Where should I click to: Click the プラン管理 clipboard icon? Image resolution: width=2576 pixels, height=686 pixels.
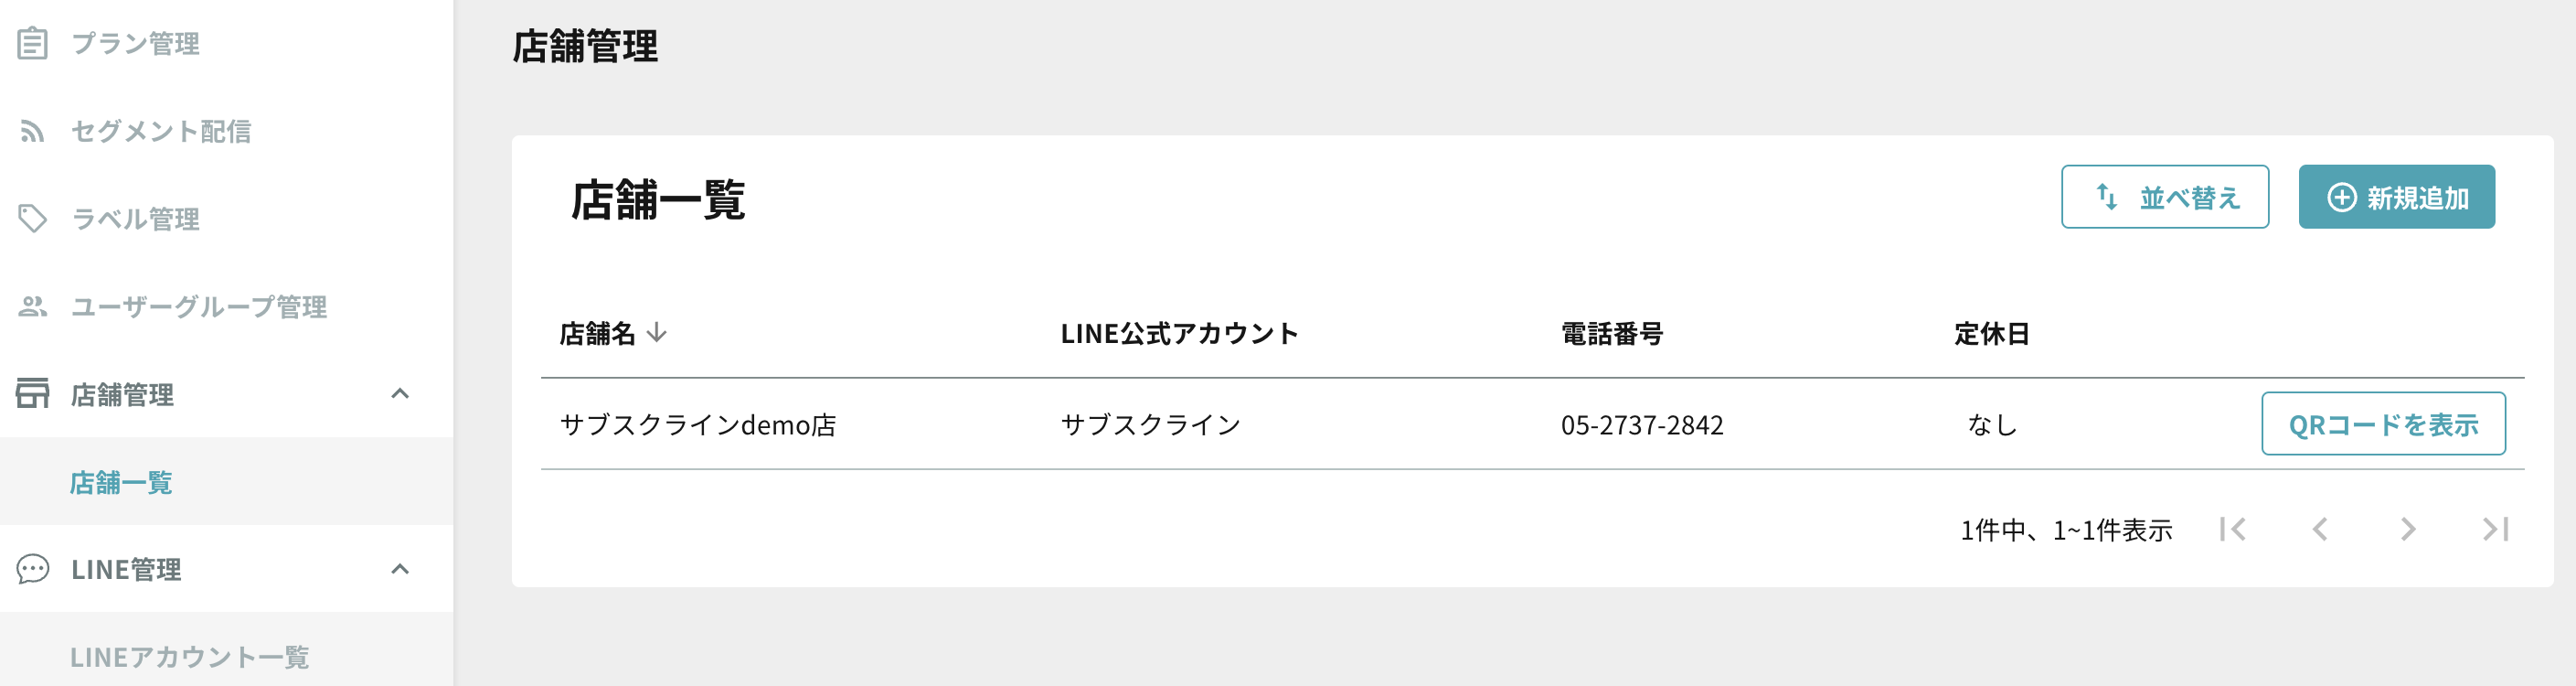click(32, 44)
